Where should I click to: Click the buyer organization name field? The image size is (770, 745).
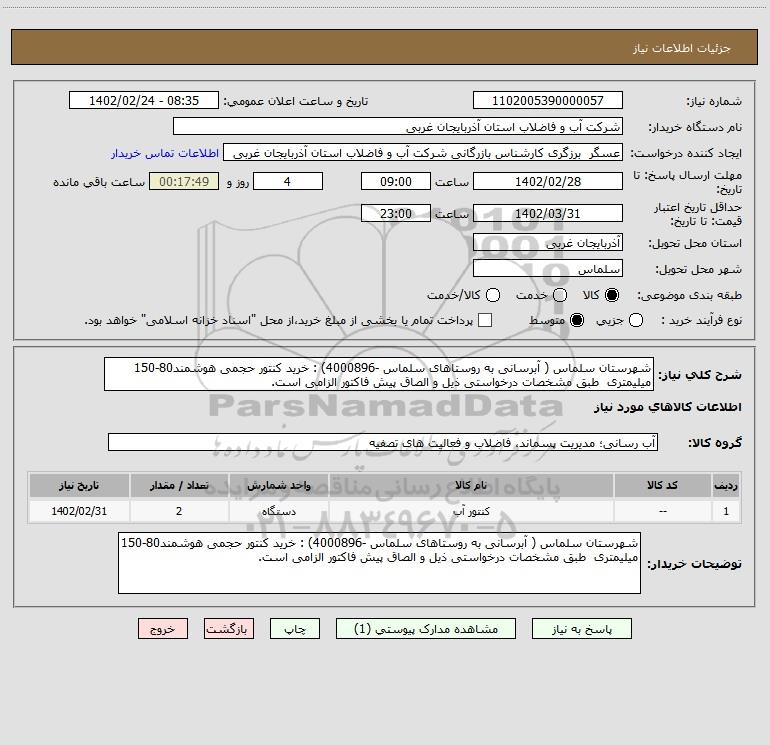[398, 127]
